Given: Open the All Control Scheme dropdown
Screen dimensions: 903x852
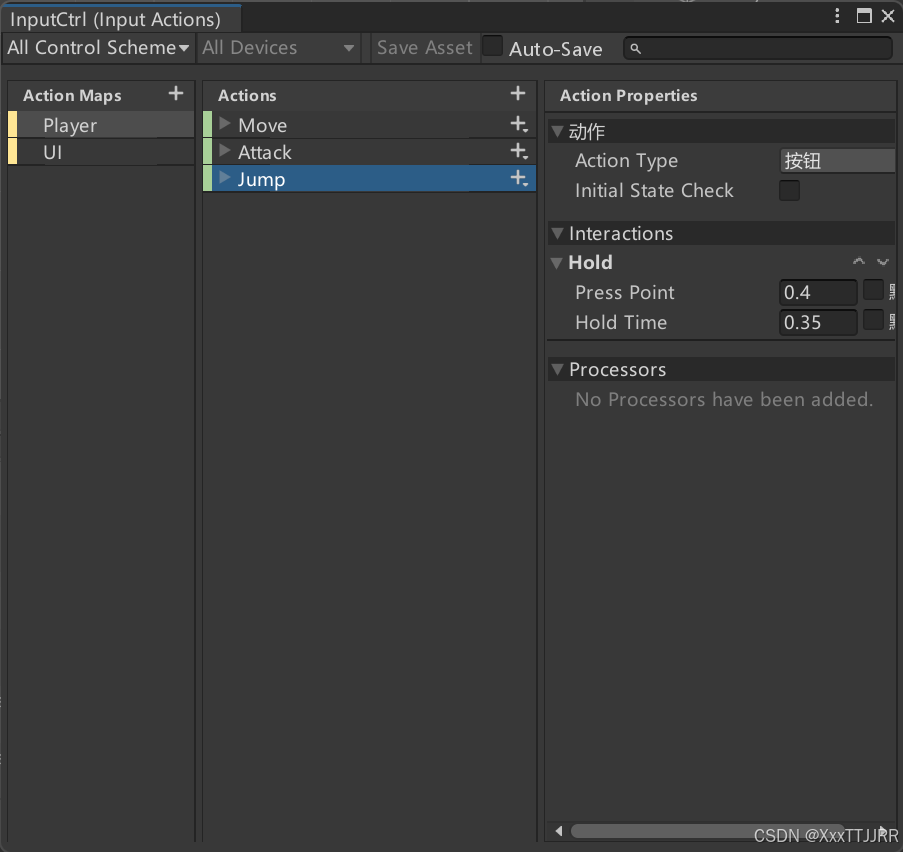Looking at the screenshot, I should (x=97, y=47).
